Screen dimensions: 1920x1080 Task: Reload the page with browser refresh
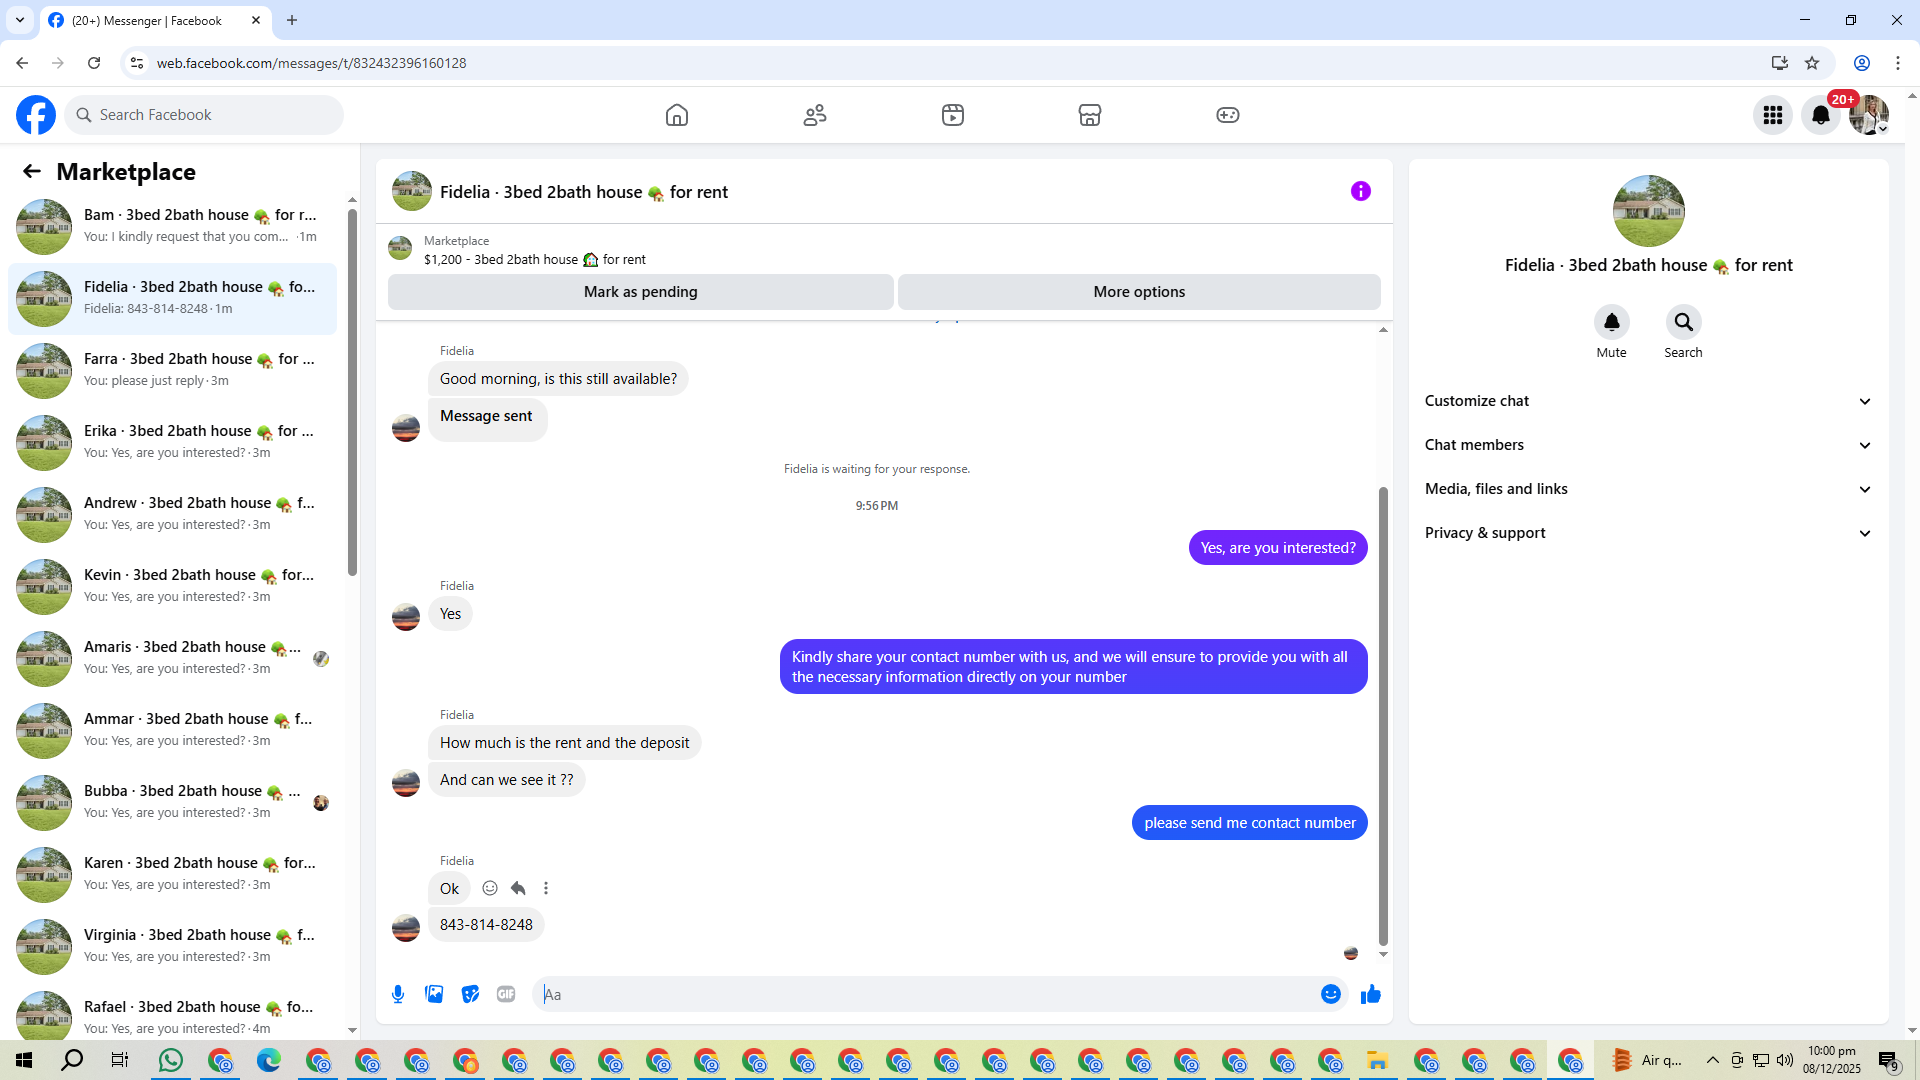pos(94,63)
